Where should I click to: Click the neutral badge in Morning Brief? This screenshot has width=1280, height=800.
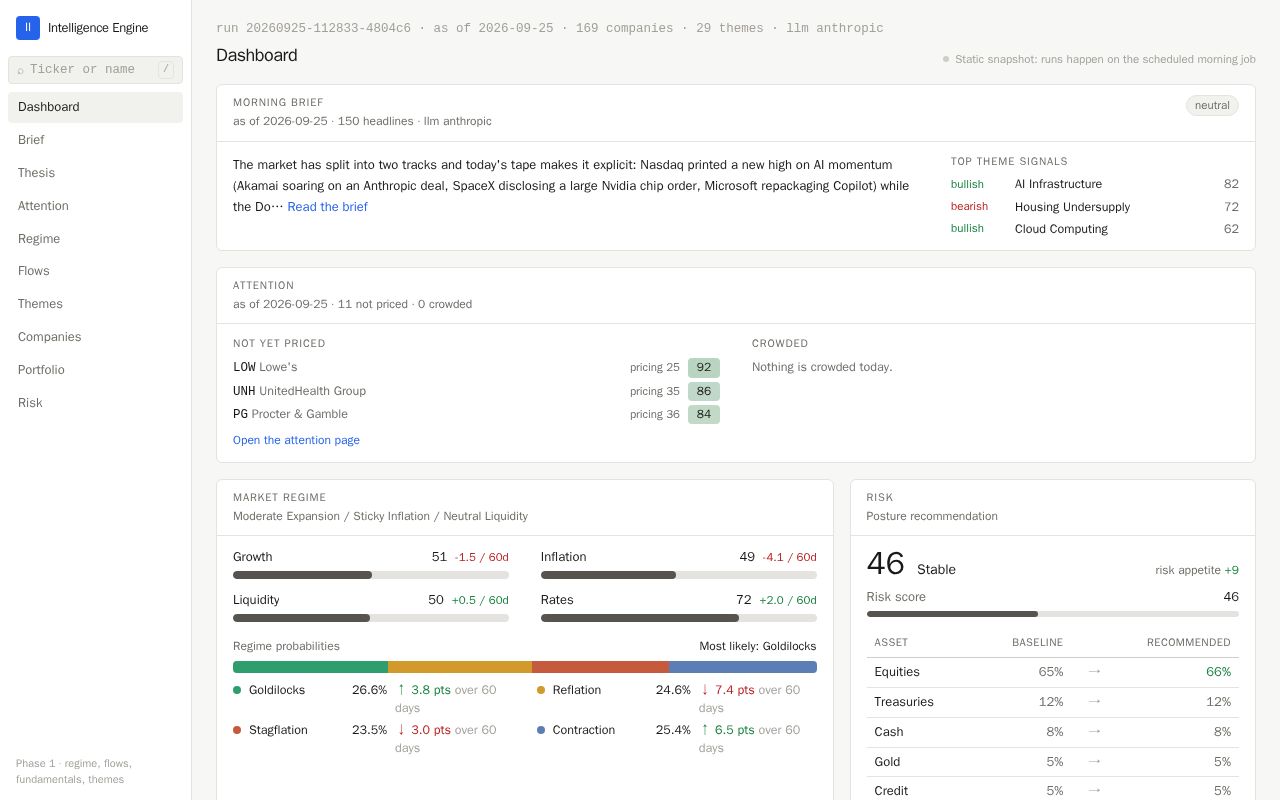point(1212,105)
